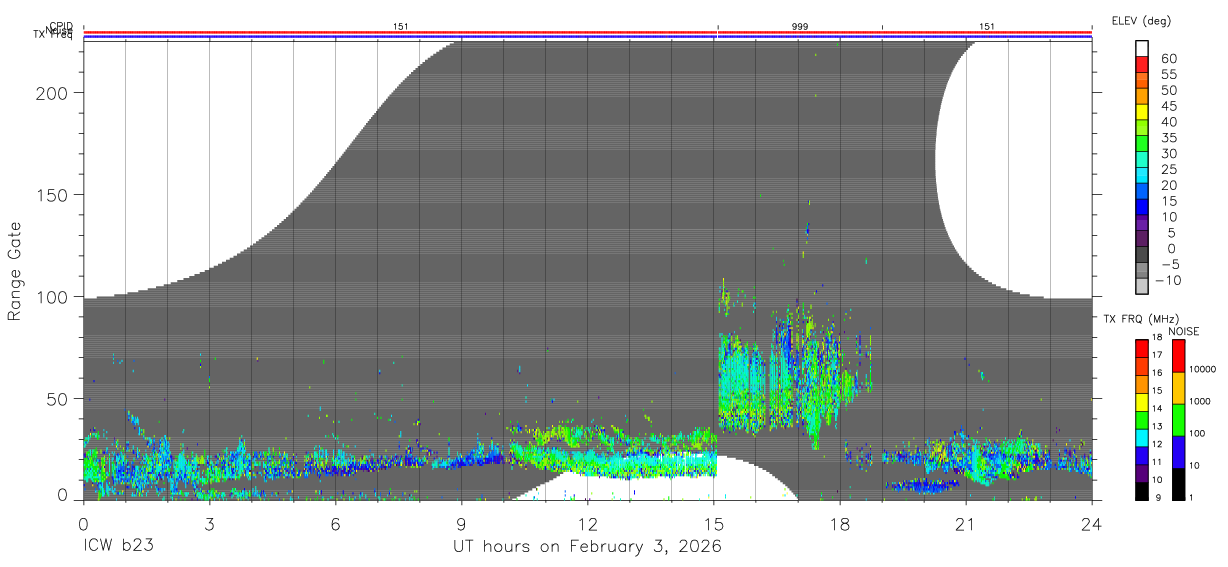The image size is (1228, 567).
Task: Select the yellow swatch in TX FRQ bar
Action: 1141,402
